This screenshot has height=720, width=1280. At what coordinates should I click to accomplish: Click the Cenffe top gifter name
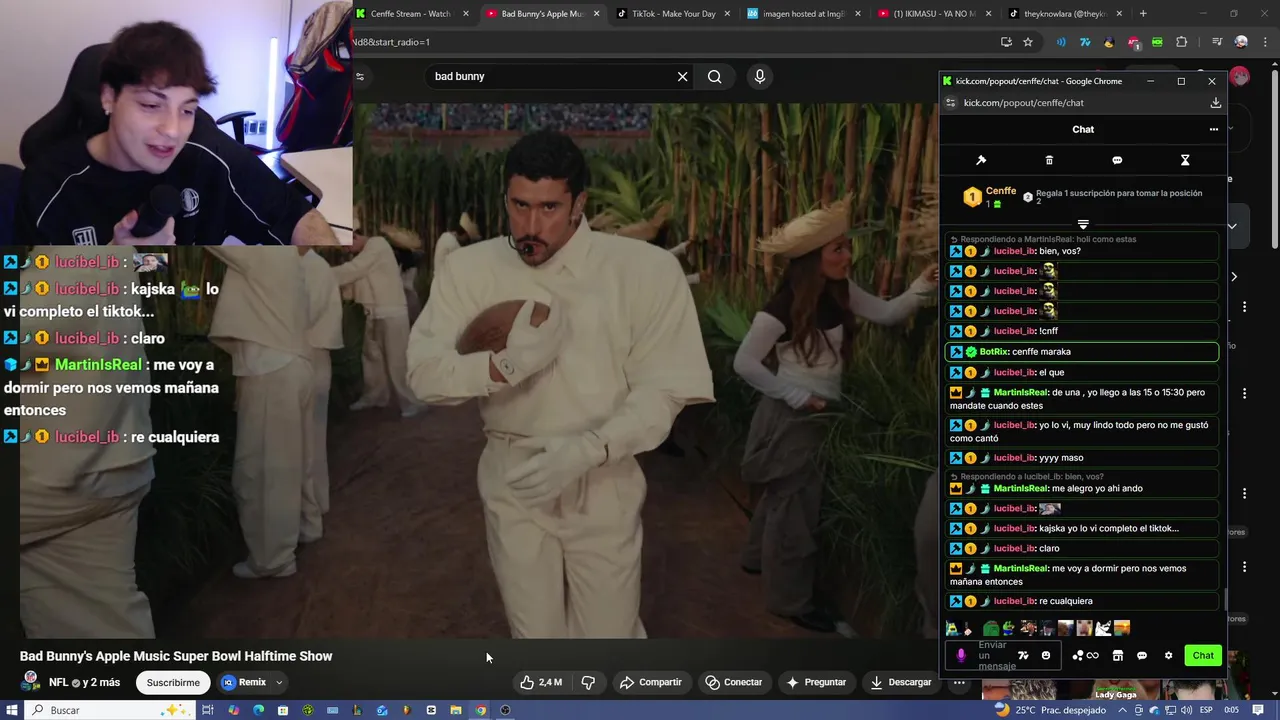[x=1001, y=191]
